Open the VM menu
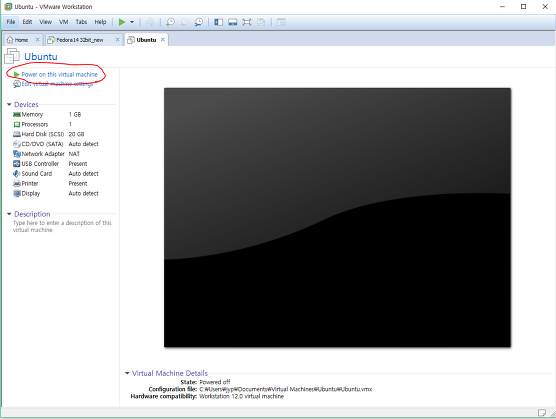 pos(63,22)
